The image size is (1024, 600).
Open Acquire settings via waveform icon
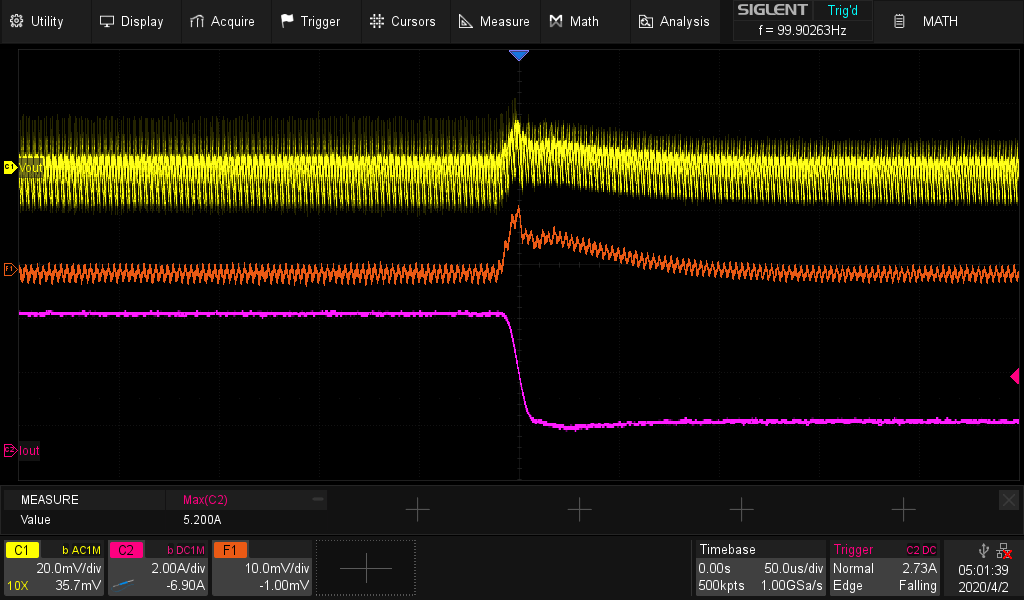tap(195, 20)
